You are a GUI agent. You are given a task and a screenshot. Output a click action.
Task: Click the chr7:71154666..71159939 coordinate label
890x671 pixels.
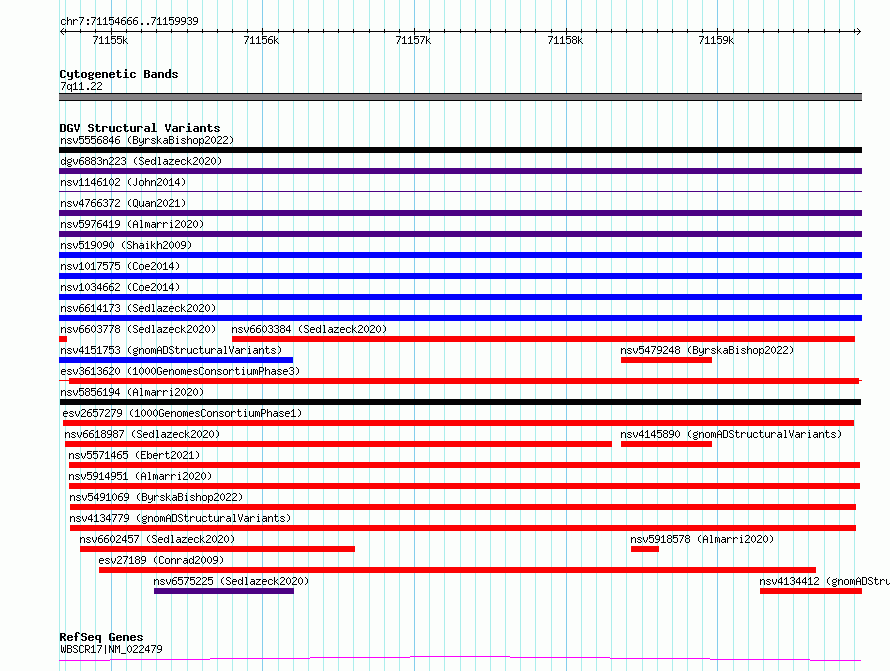coord(129,22)
